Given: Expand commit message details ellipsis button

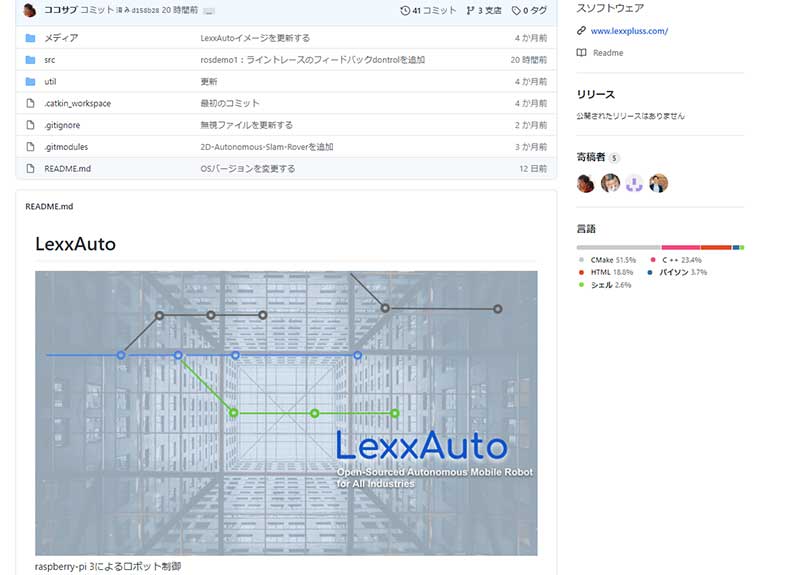Looking at the screenshot, I should tap(209, 10).
